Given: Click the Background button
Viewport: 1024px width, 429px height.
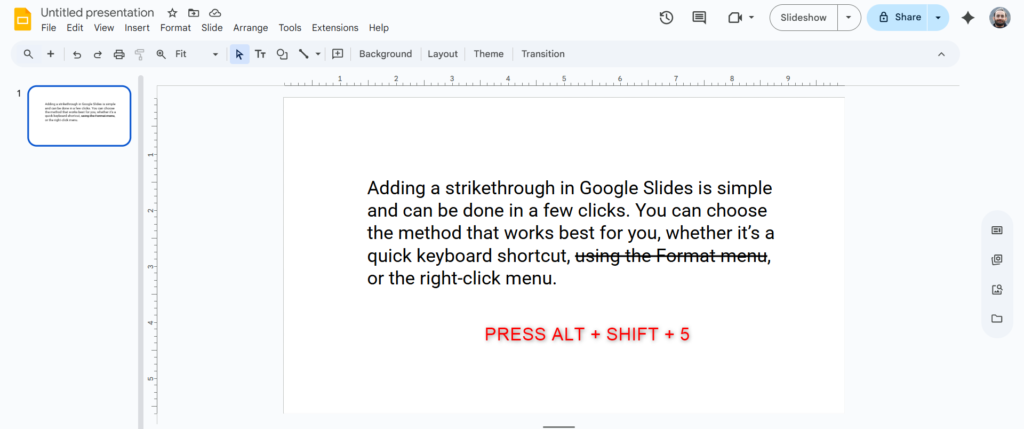Looking at the screenshot, I should click(385, 54).
